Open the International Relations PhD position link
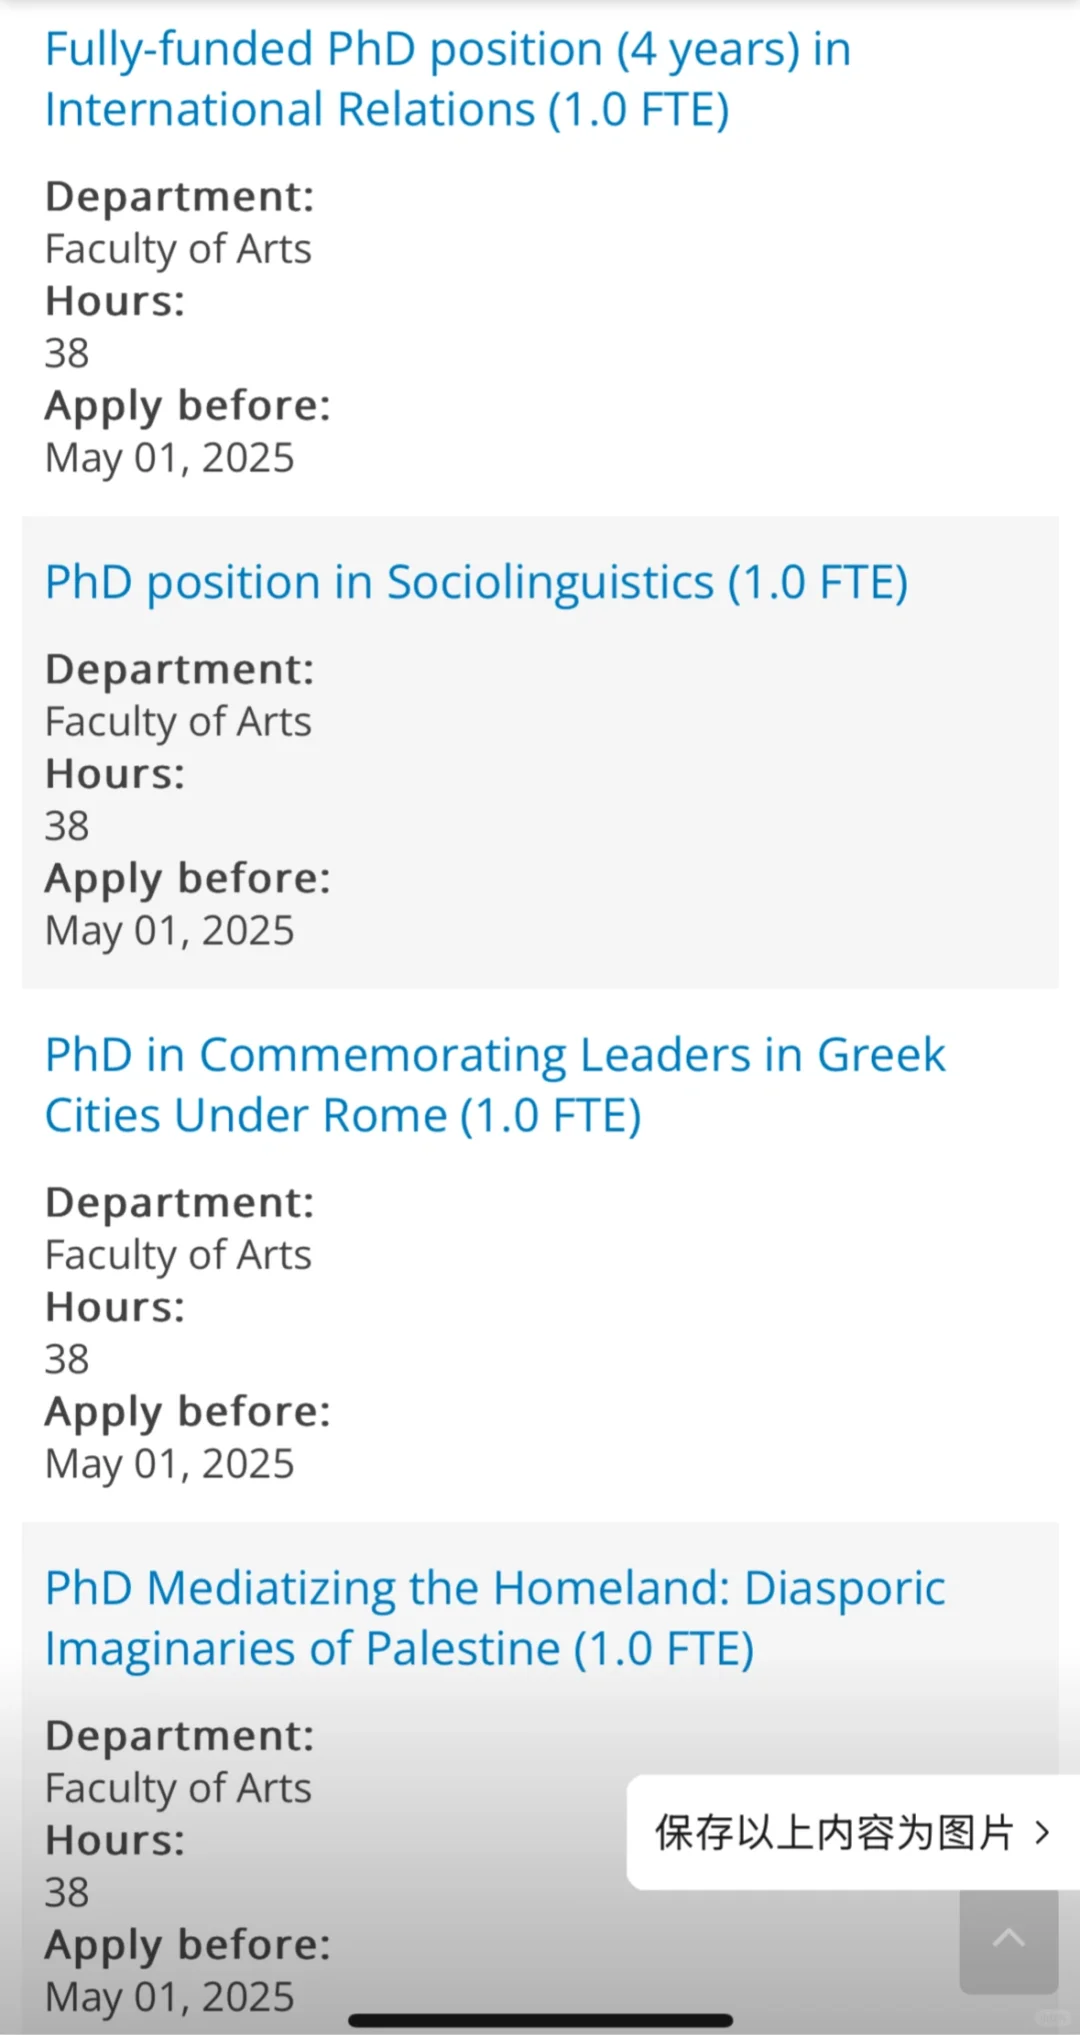The image size is (1080, 2035). pos(447,79)
